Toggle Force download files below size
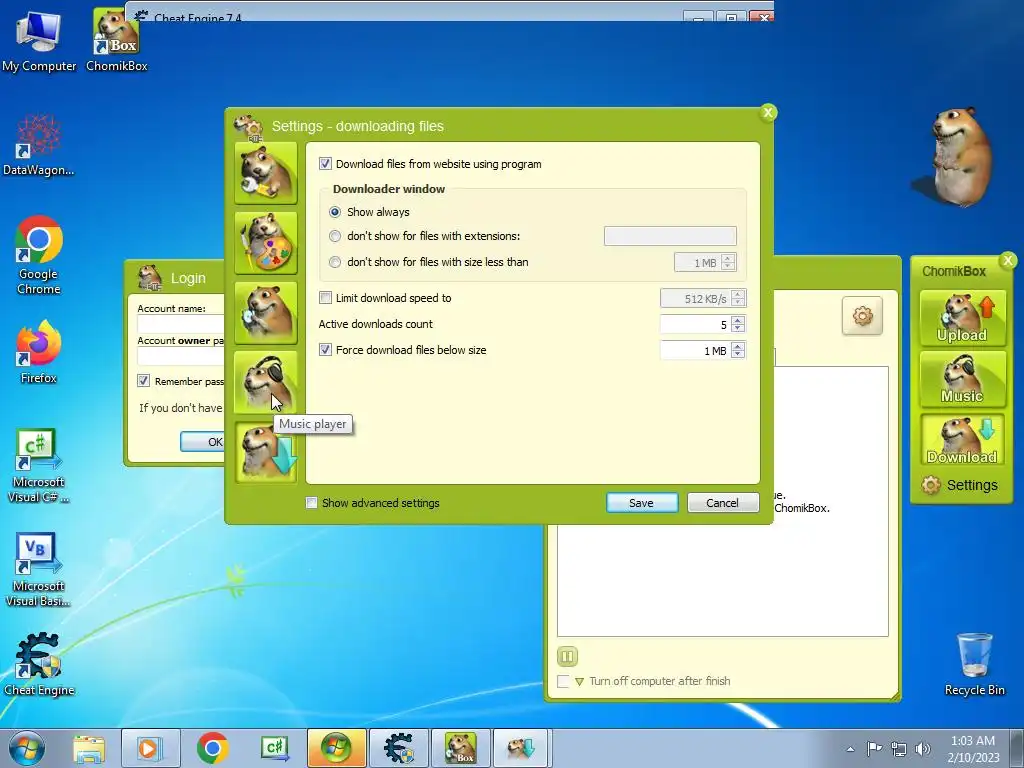This screenshot has width=1024, height=768. click(x=325, y=350)
